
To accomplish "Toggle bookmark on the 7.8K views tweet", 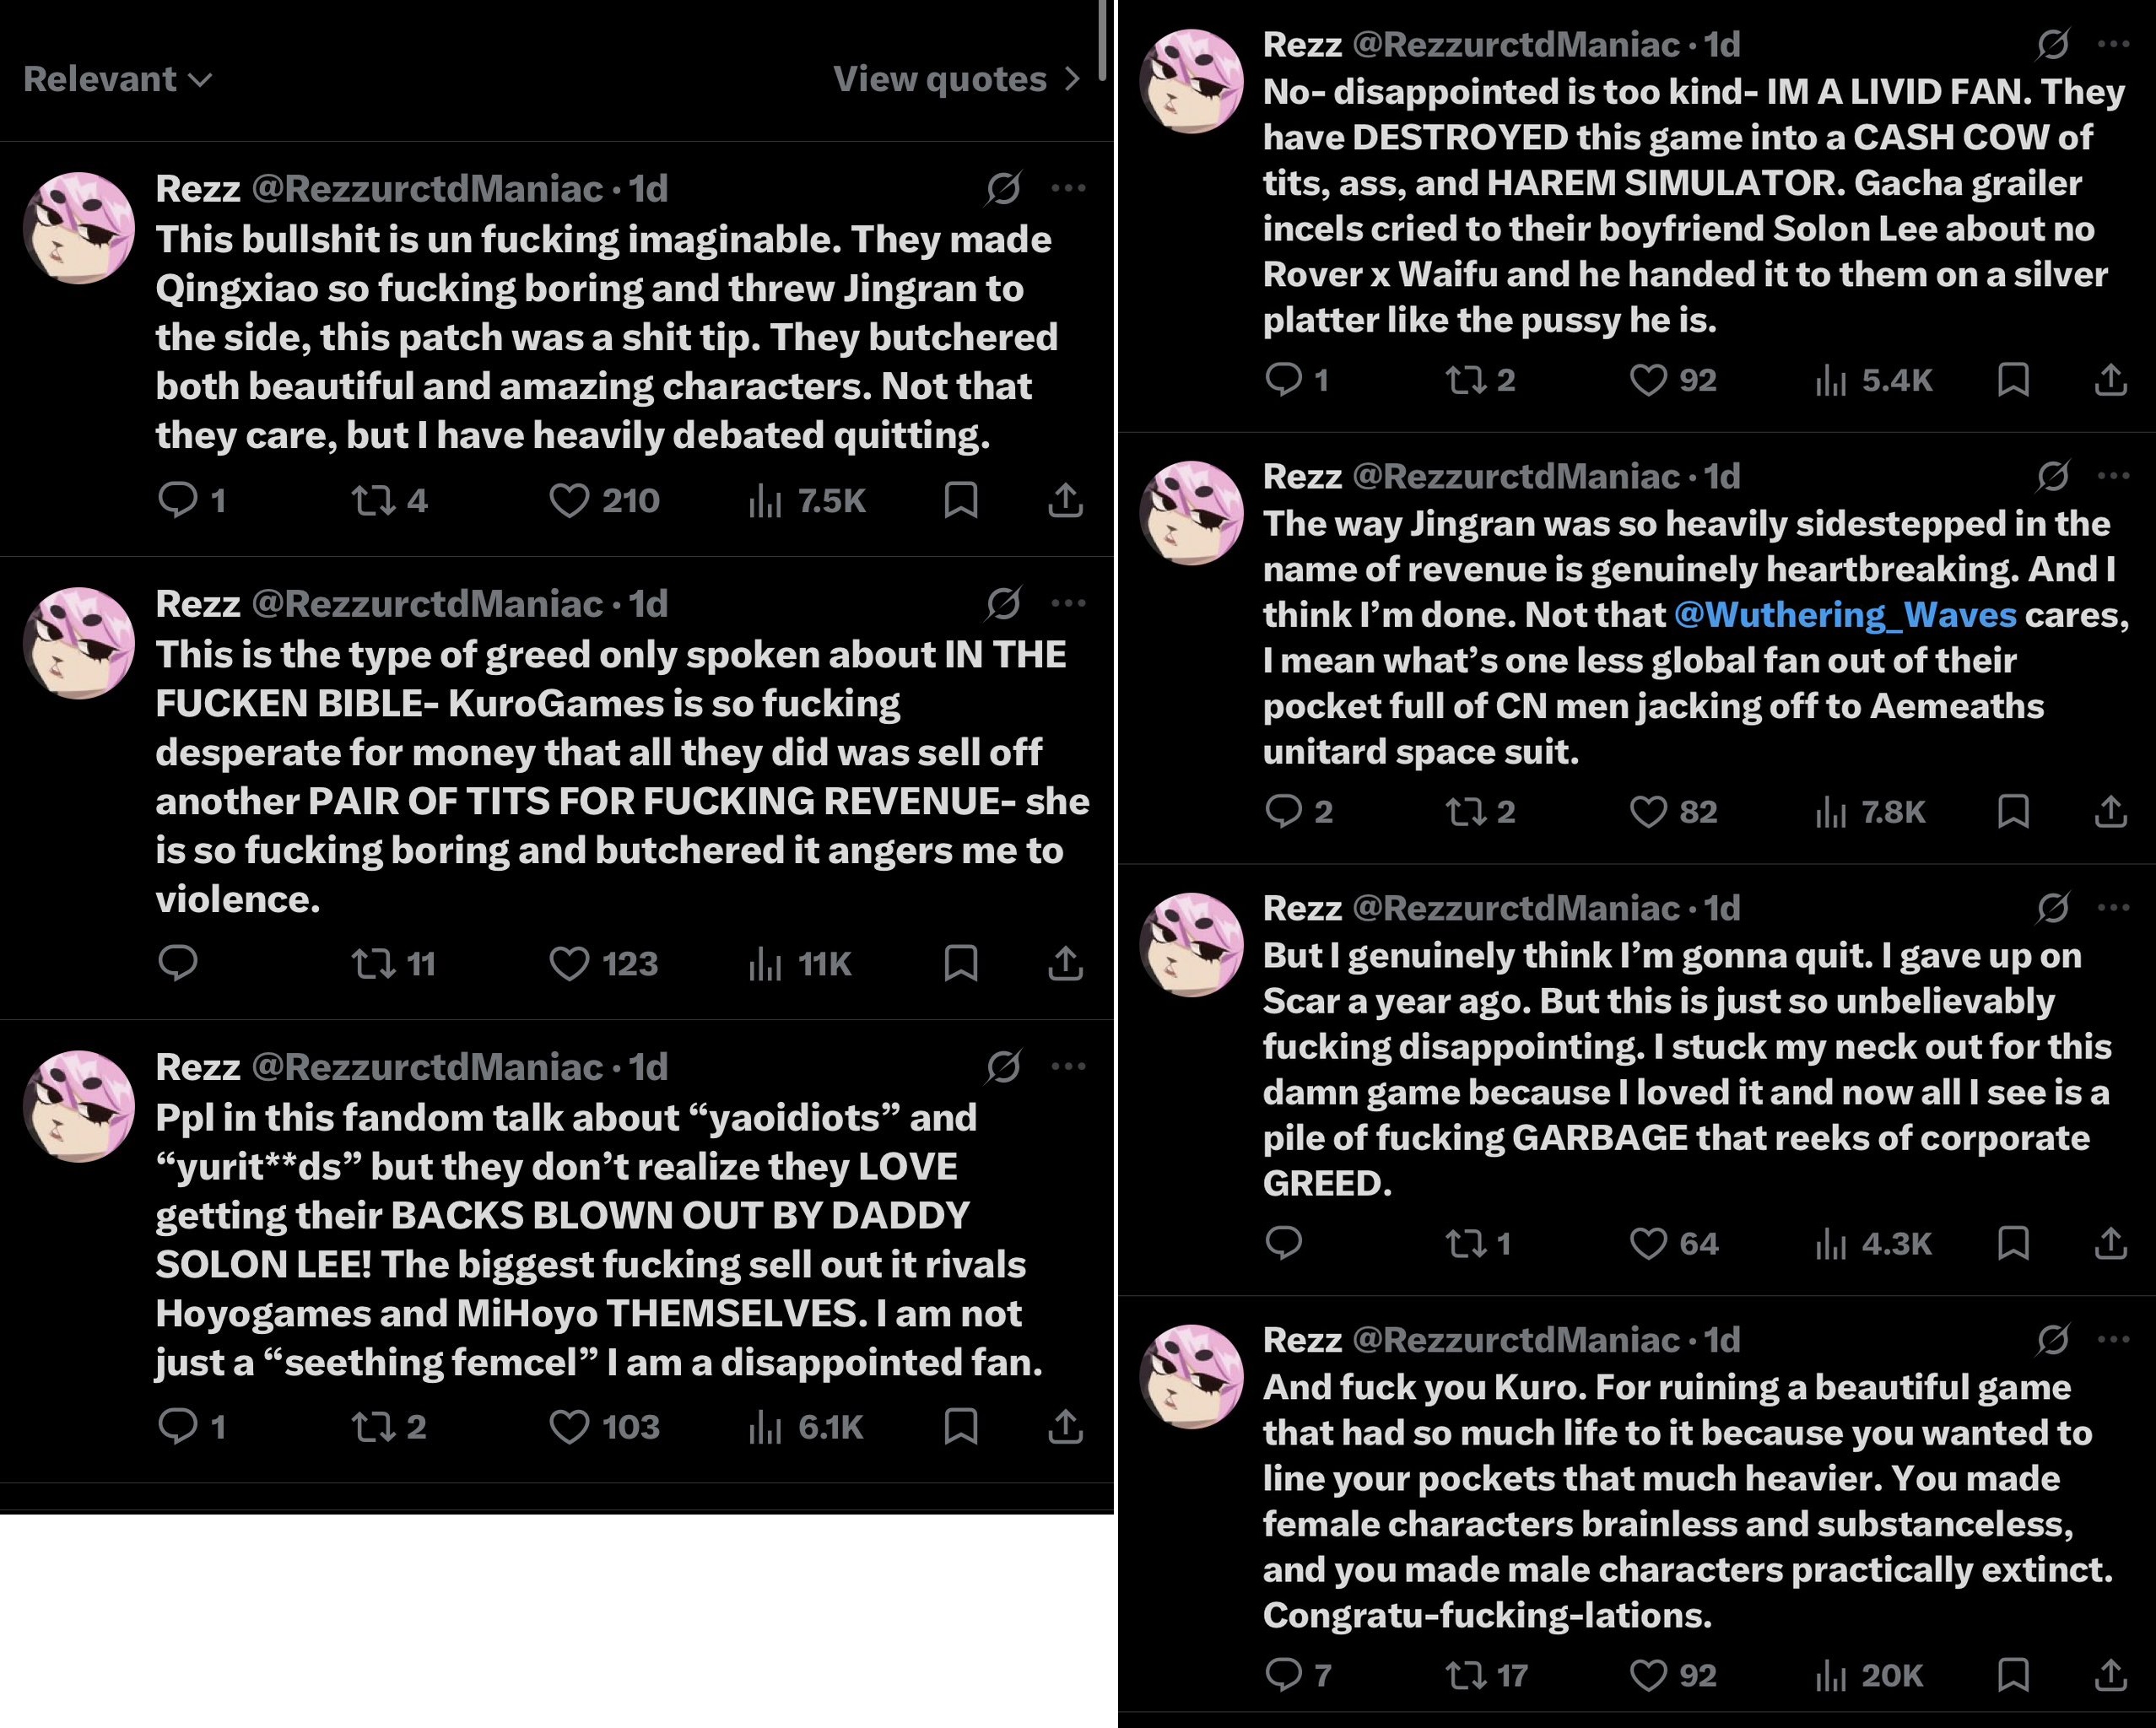I will point(2012,811).
